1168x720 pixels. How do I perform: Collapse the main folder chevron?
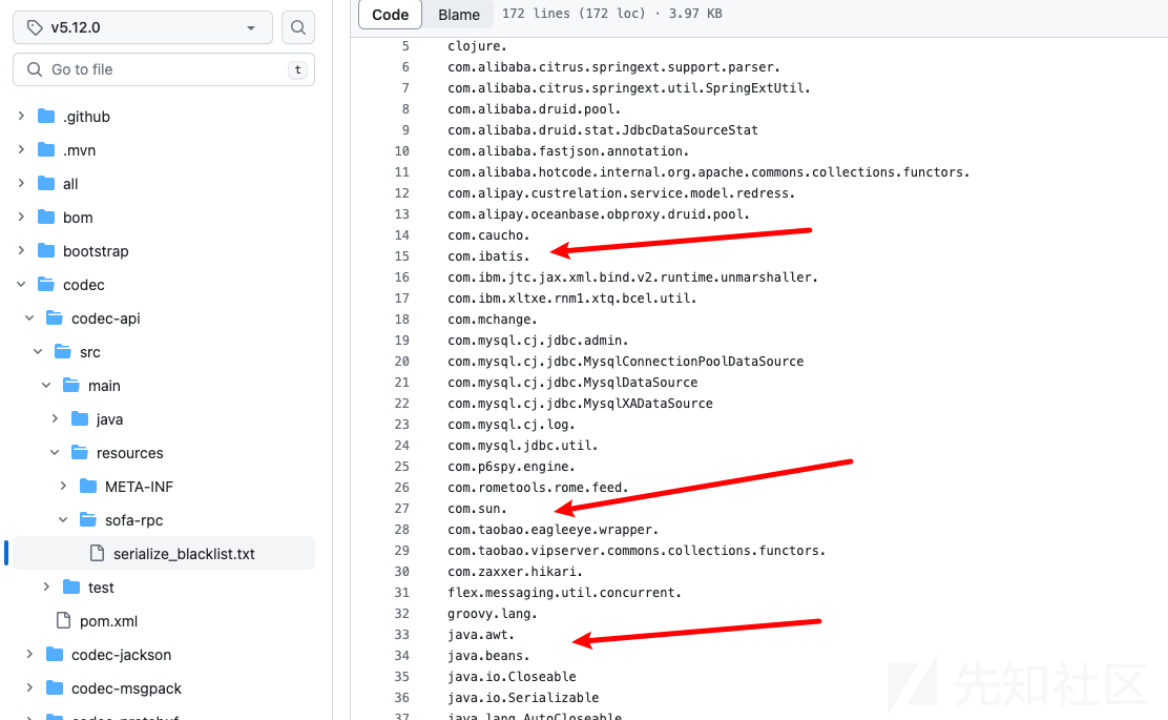[x=46, y=385]
